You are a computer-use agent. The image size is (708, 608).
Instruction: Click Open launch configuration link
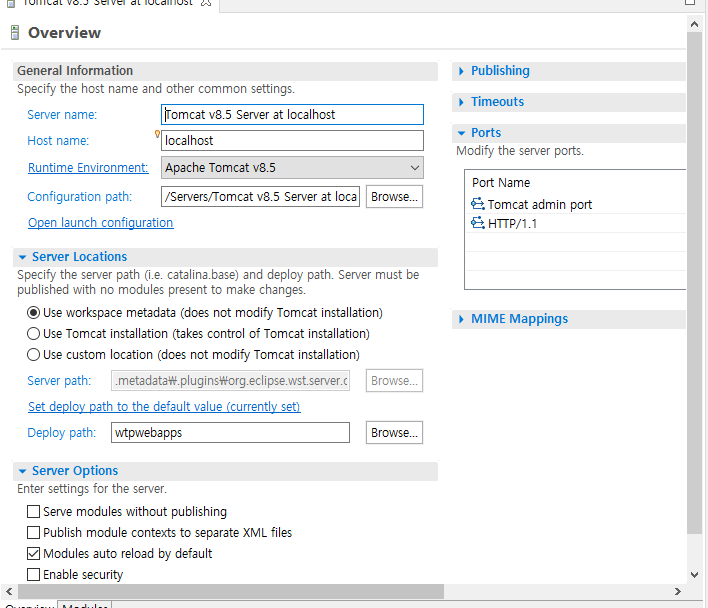pos(101,223)
